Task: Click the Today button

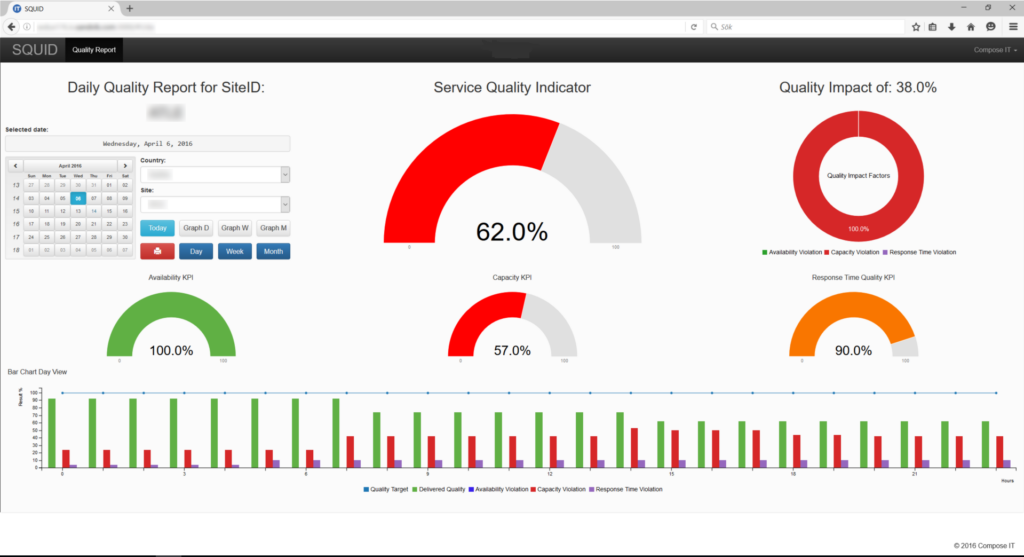Action: point(157,228)
